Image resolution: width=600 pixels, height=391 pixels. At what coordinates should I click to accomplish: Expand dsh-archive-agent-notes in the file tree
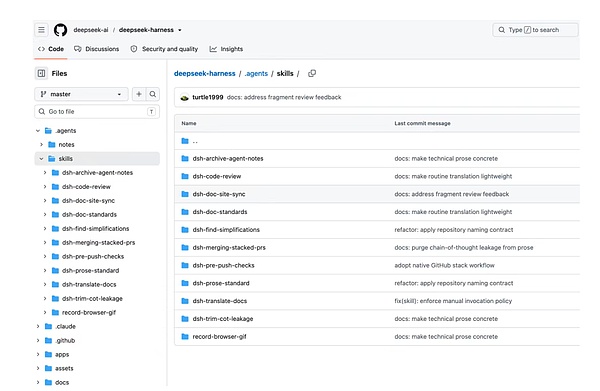click(x=45, y=173)
